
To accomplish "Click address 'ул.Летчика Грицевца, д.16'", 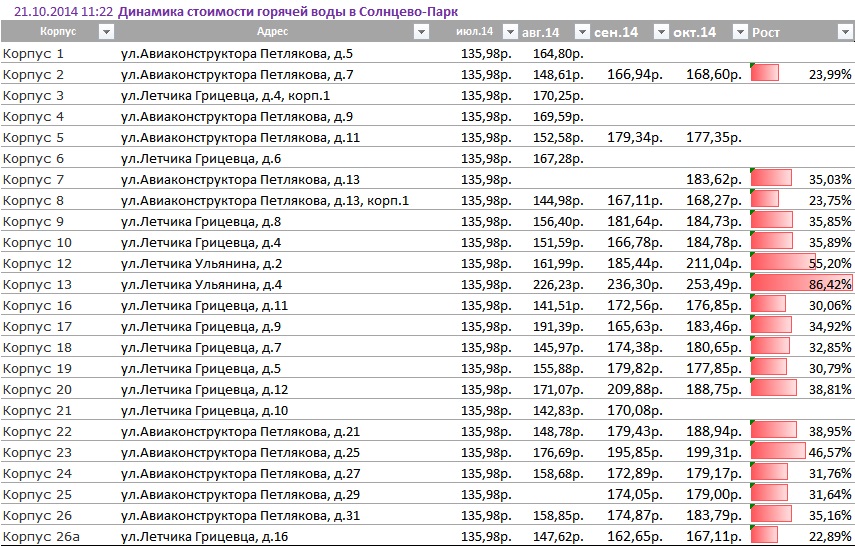I will pyautogui.click(x=204, y=536).
